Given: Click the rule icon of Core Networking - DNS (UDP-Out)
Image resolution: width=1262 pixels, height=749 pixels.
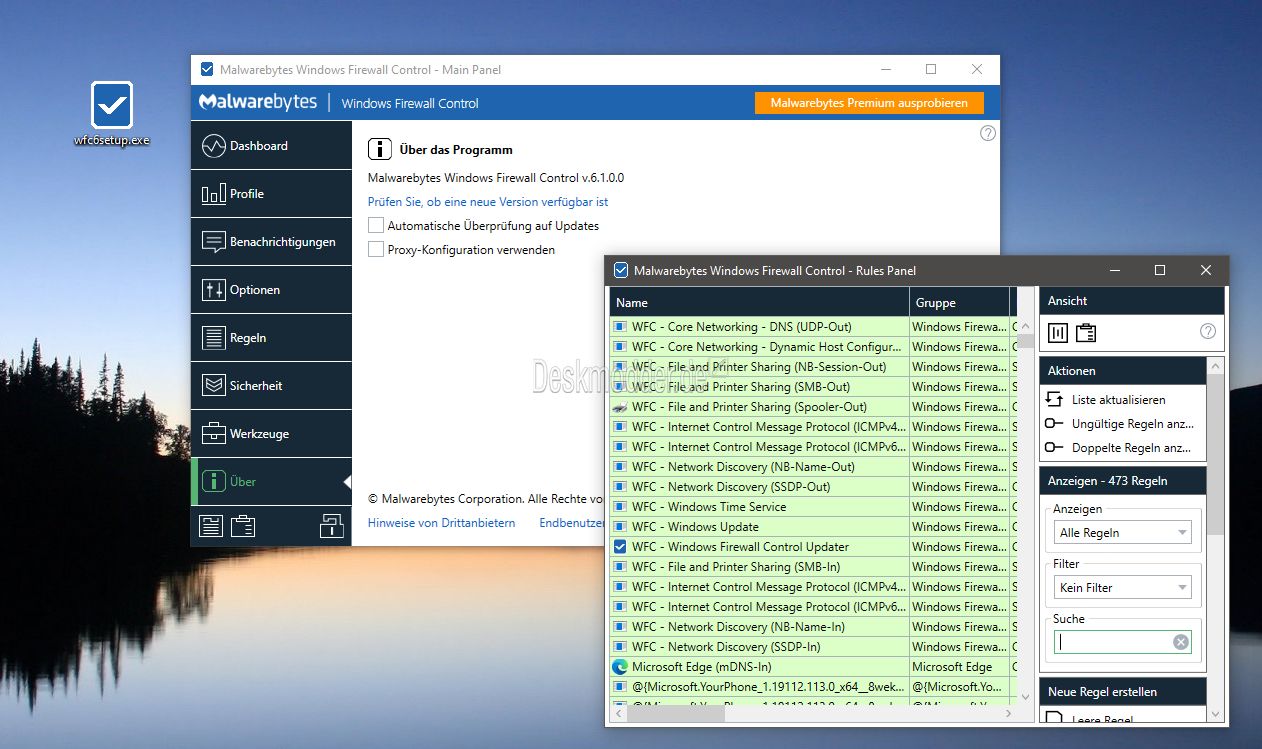Looking at the screenshot, I should [620, 327].
